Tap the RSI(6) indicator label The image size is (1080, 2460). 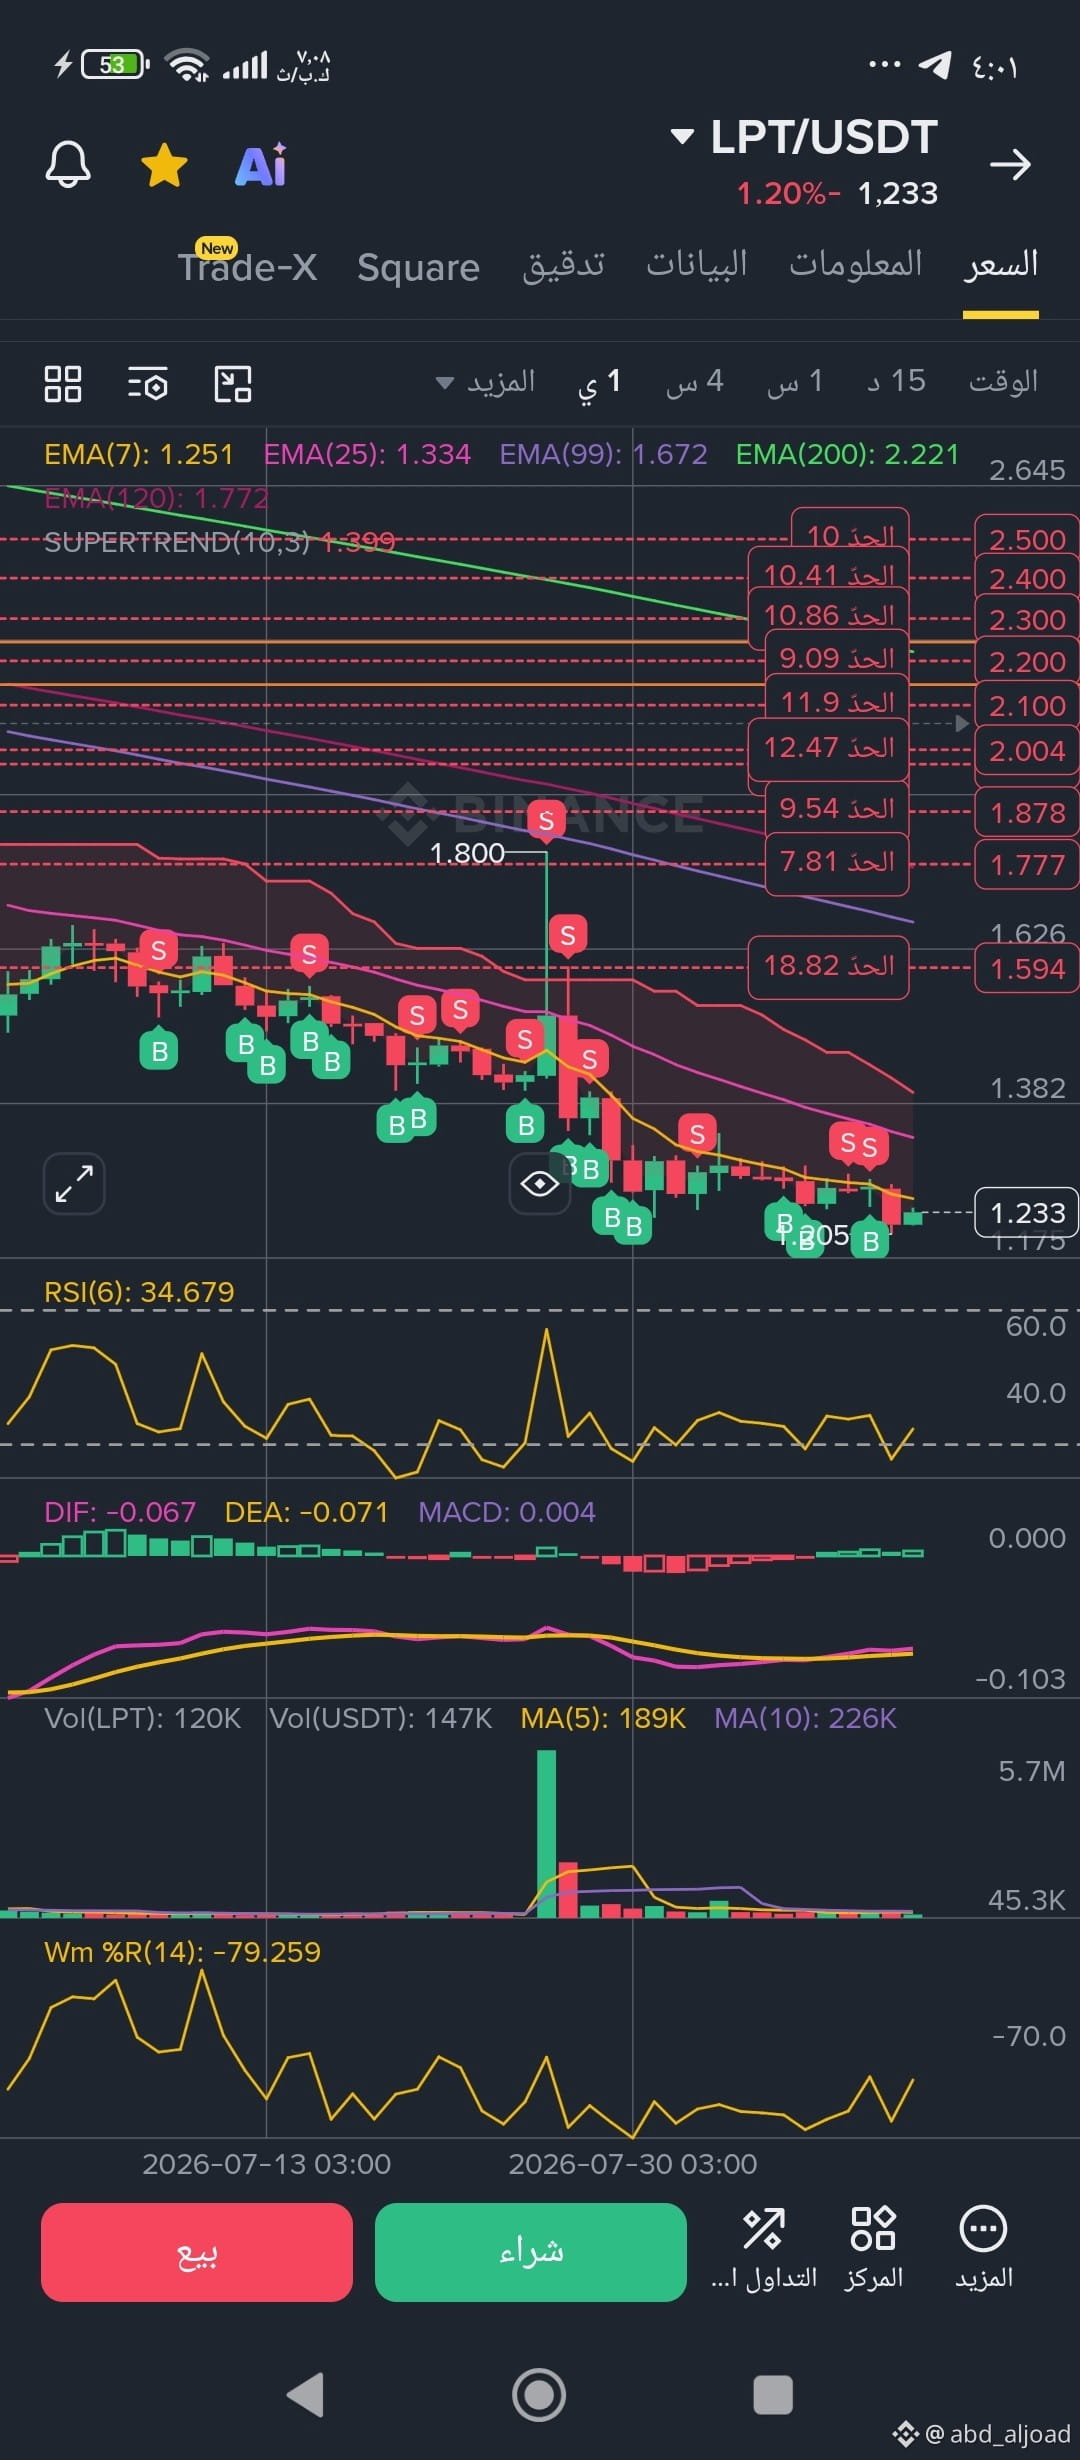(139, 1292)
